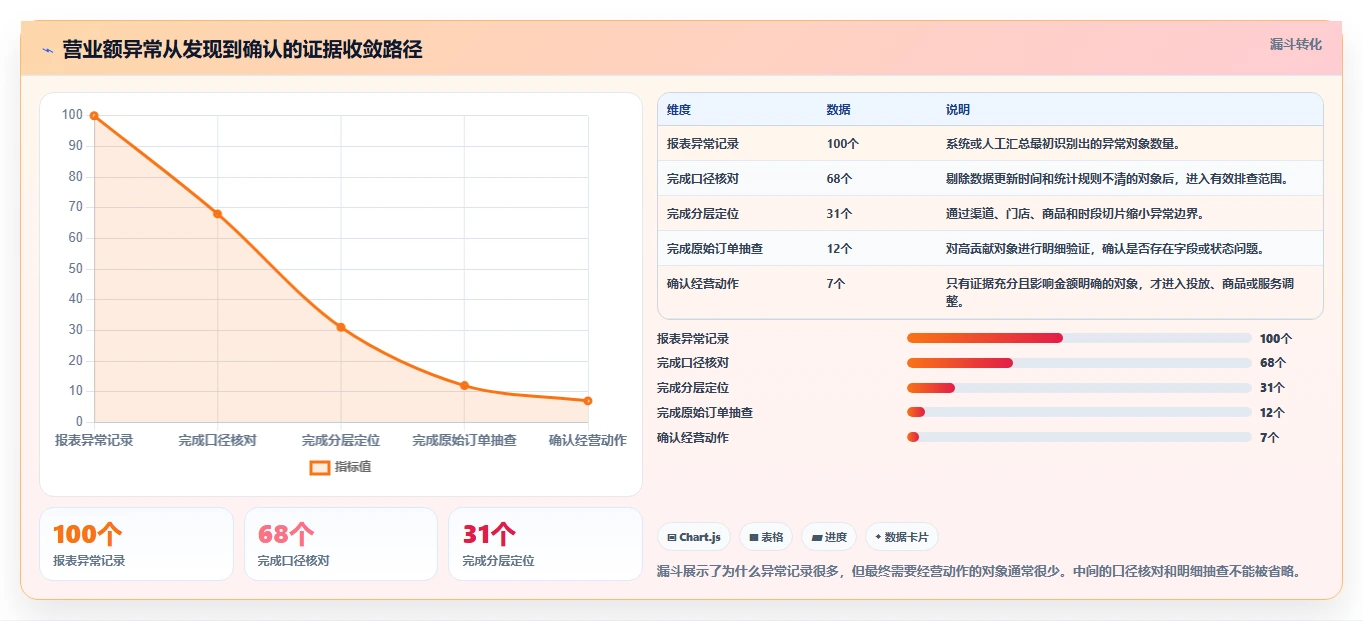The image size is (1363, 621).
Task: Click the 68个 table cell
Action: pos(840,179)
